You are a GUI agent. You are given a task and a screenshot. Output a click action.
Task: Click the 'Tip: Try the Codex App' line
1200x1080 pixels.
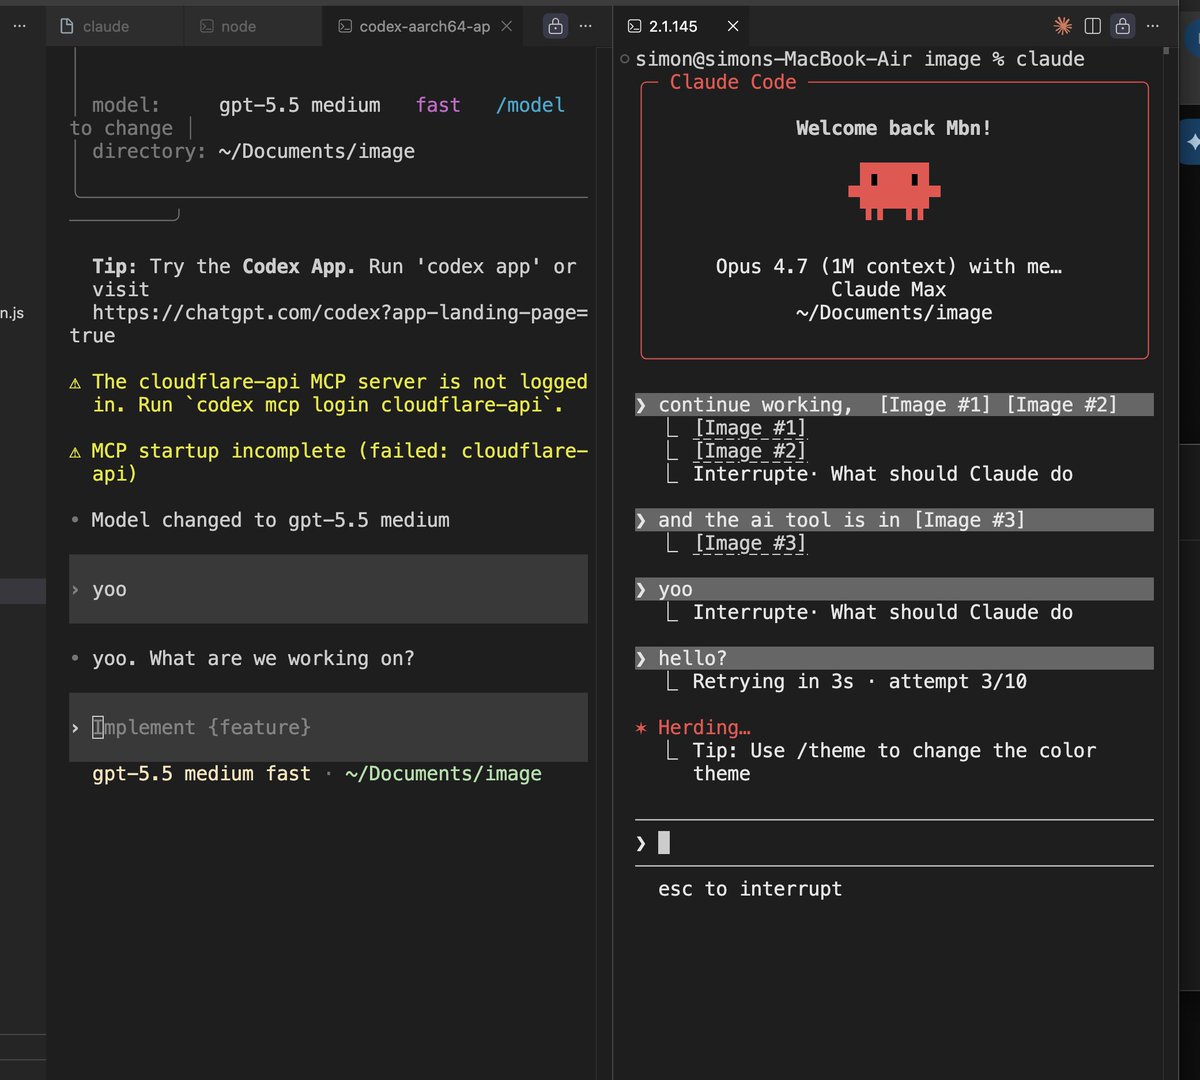pos(334,267)
